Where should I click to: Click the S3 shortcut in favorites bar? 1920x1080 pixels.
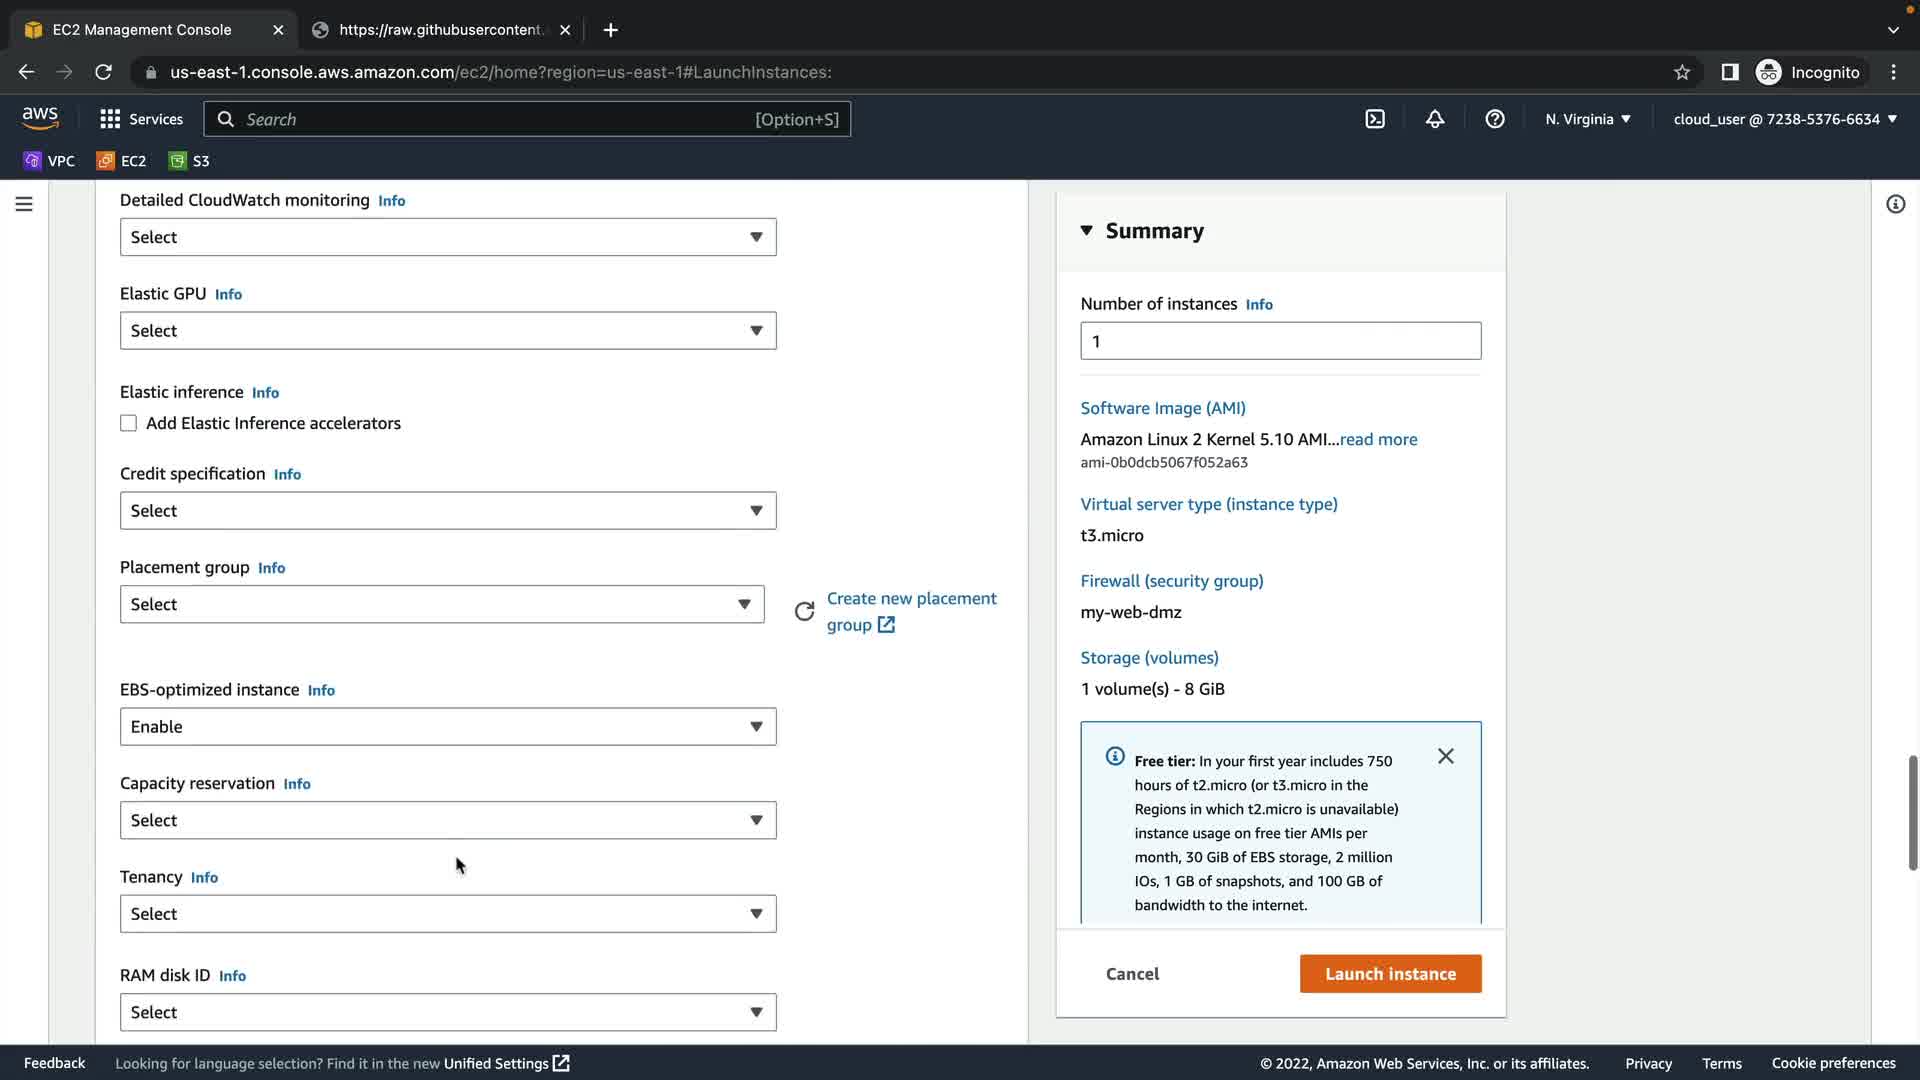coord(190,161)
